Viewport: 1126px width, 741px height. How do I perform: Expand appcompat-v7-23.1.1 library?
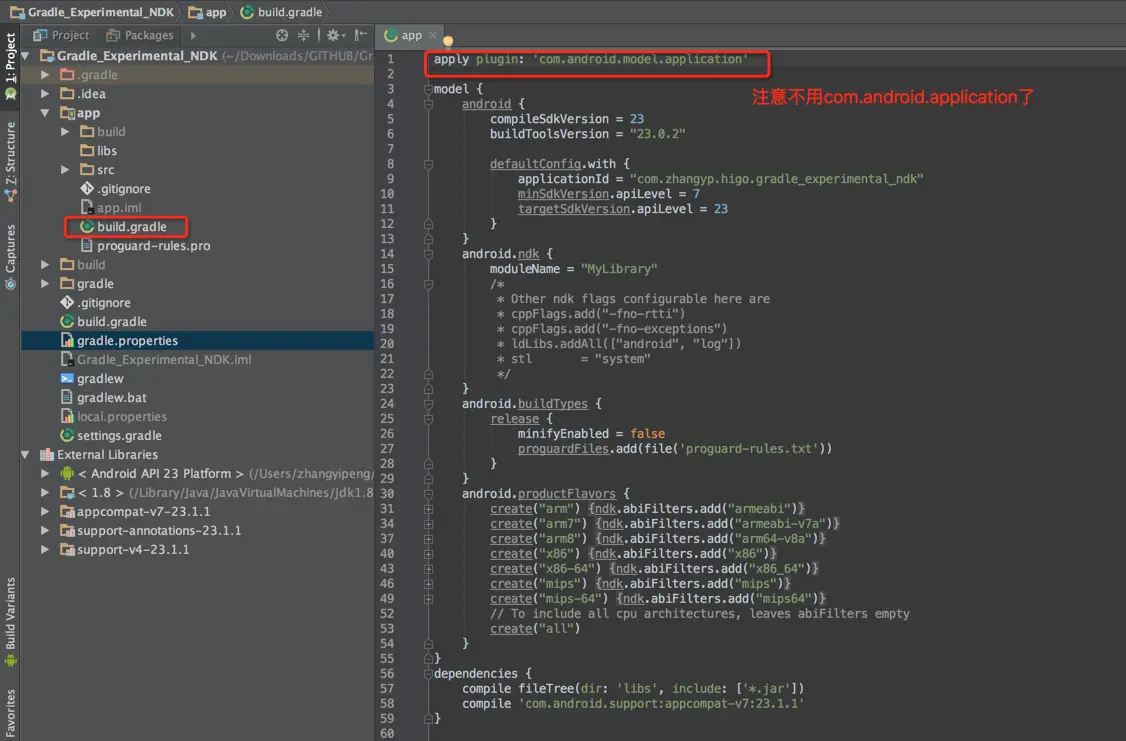(45, 511)
